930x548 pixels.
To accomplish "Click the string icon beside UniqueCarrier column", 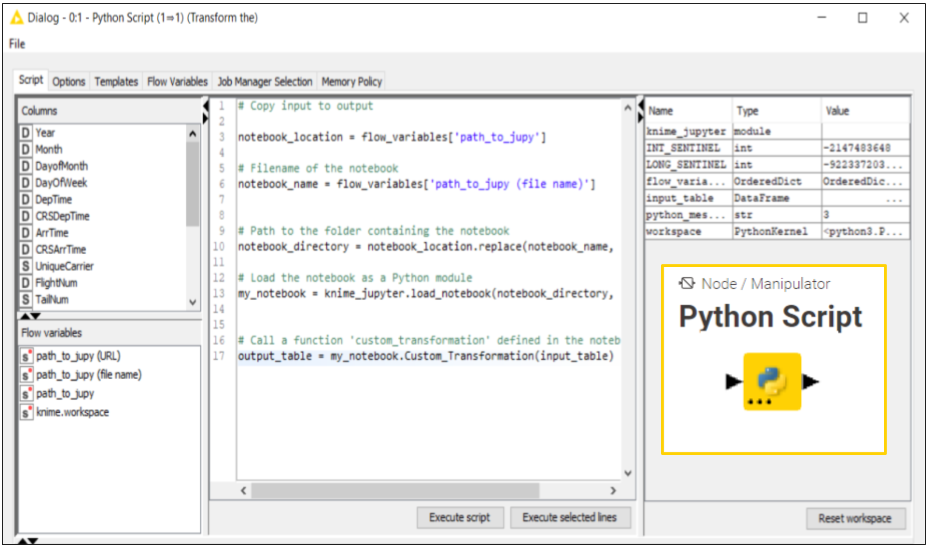I will 26,266.
